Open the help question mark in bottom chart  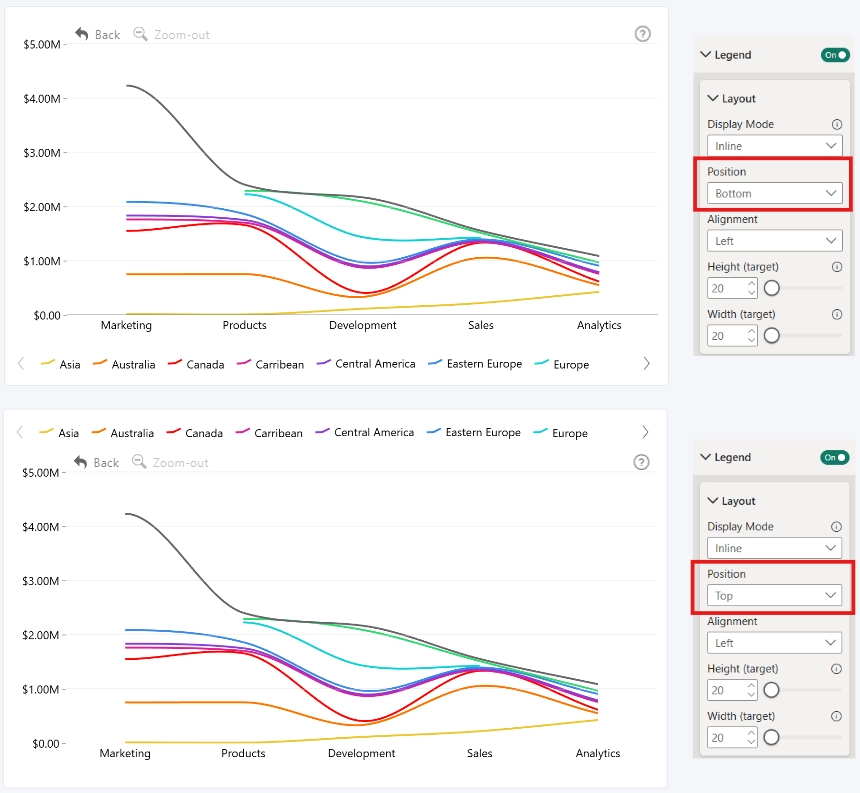pyautogui.click(x=642, y=462)
